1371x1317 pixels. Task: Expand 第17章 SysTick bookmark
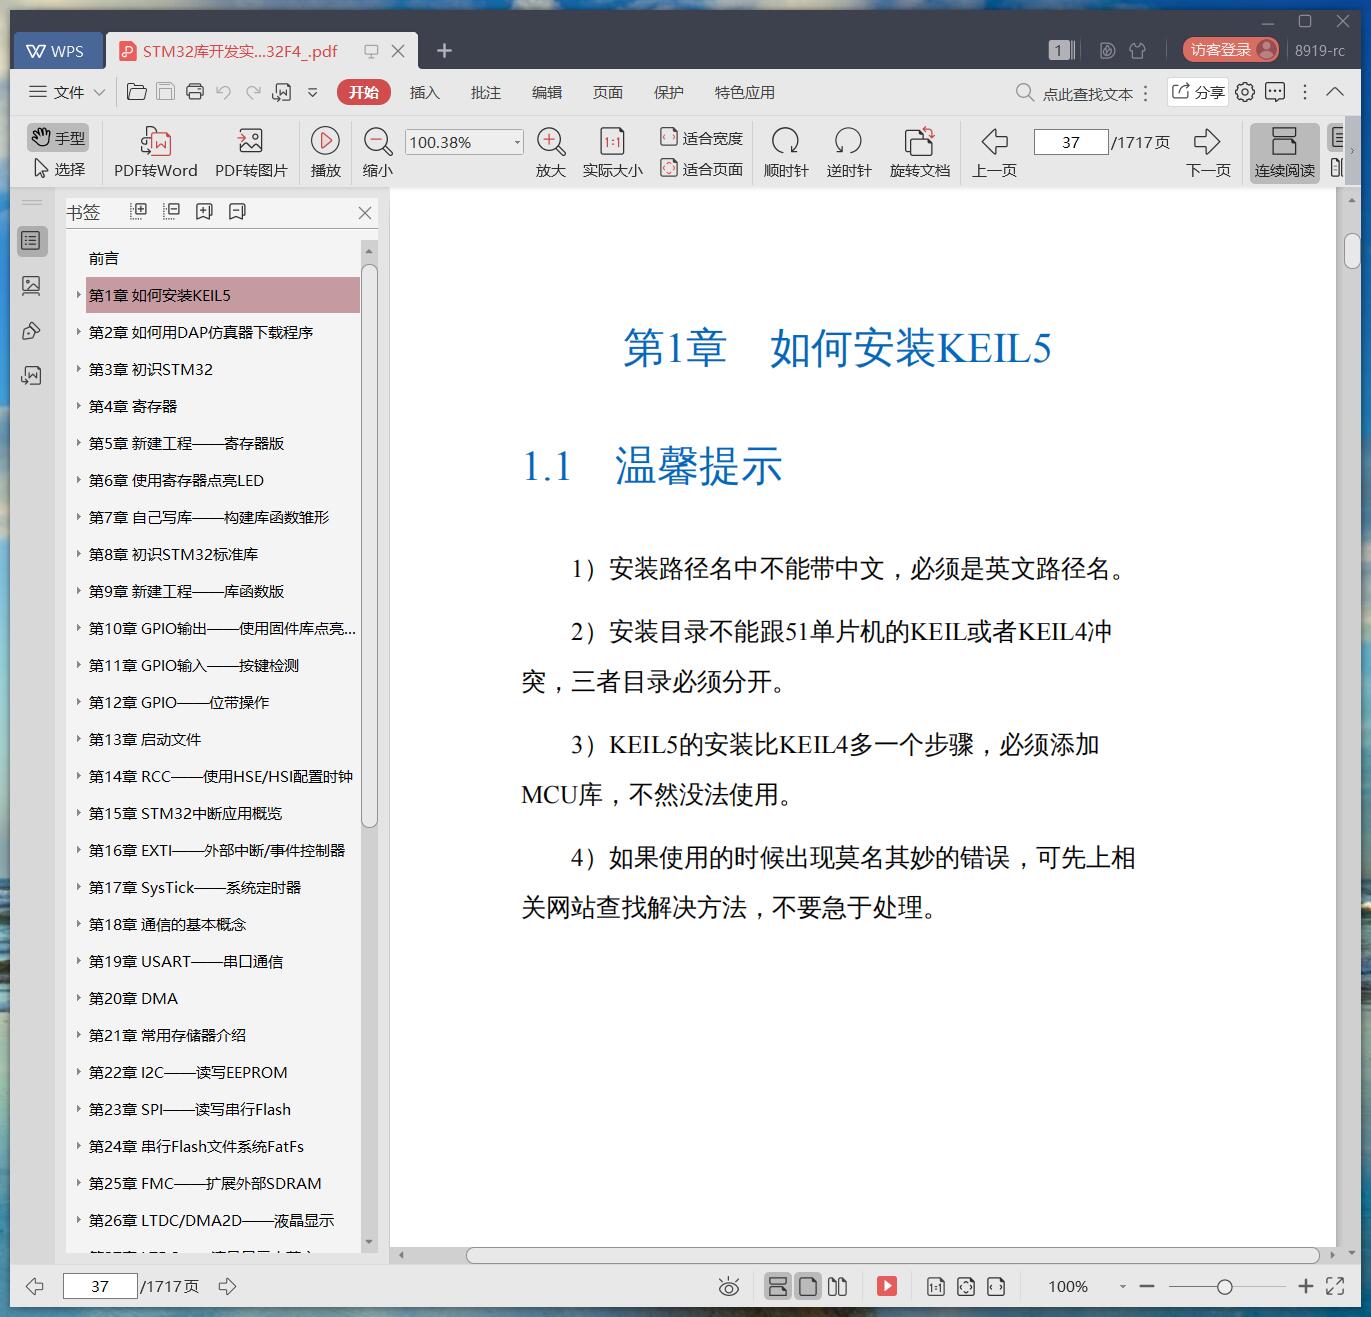pos(78,886)
